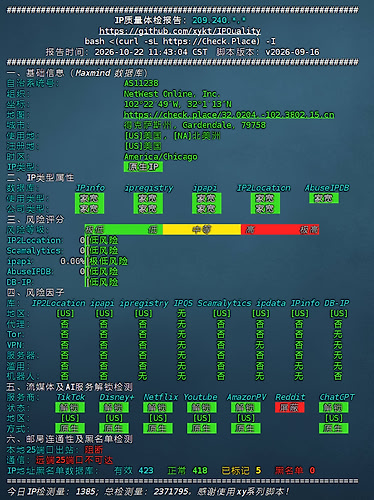The image size is (374, 500).
Task: Click the Disney+ service header
Action: click(117, 397)
